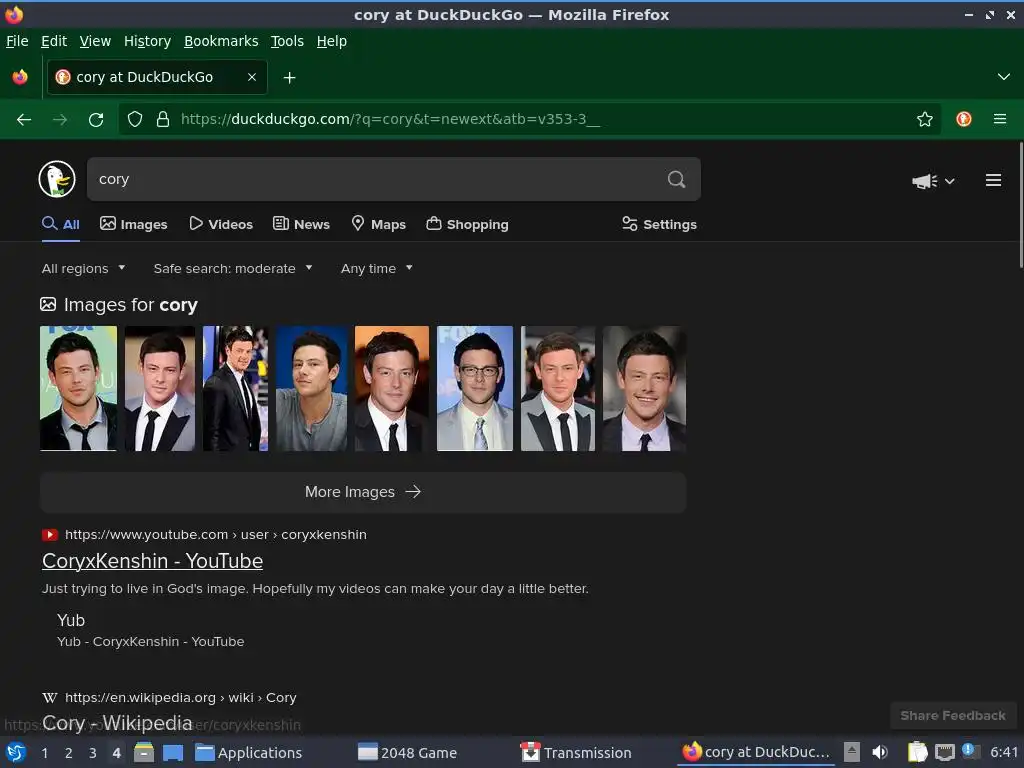This screenshot has width=1024, height=768.
Task: Open the search Settings option
Action: pyautogui.click(x=659, y=224)
